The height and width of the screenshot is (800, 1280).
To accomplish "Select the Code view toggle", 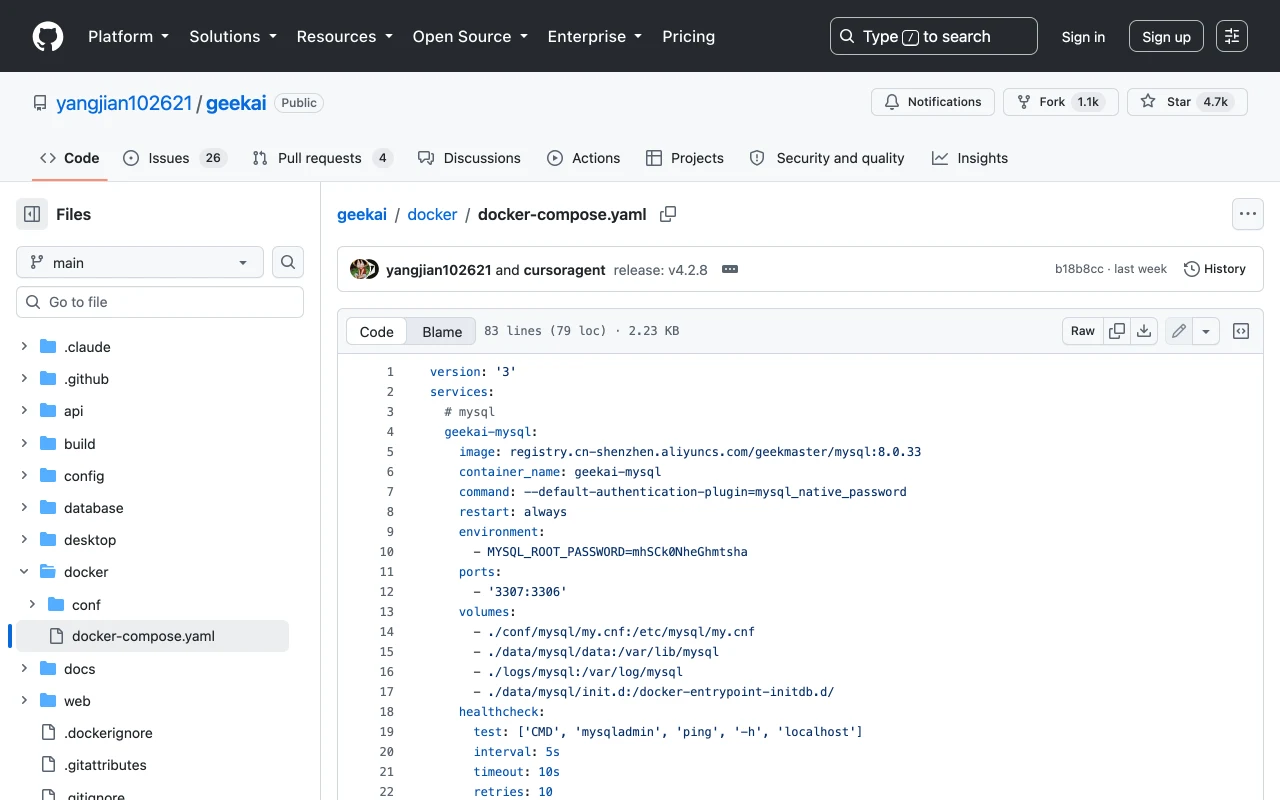I will click(377, 332).
